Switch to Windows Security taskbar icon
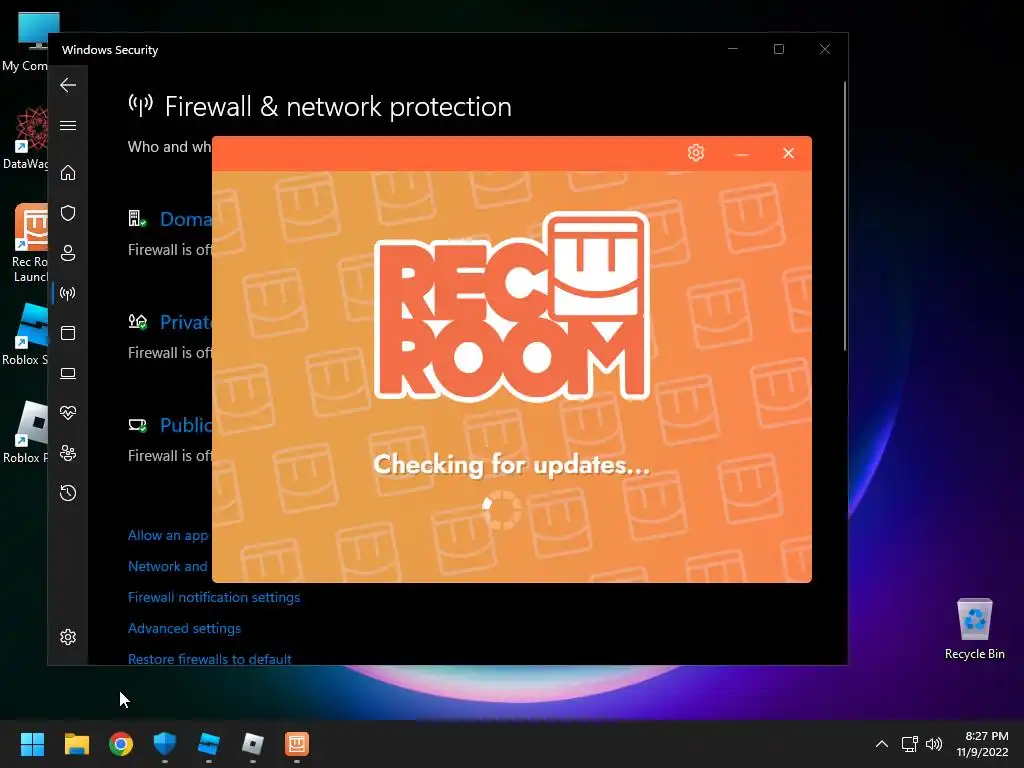 165,744
